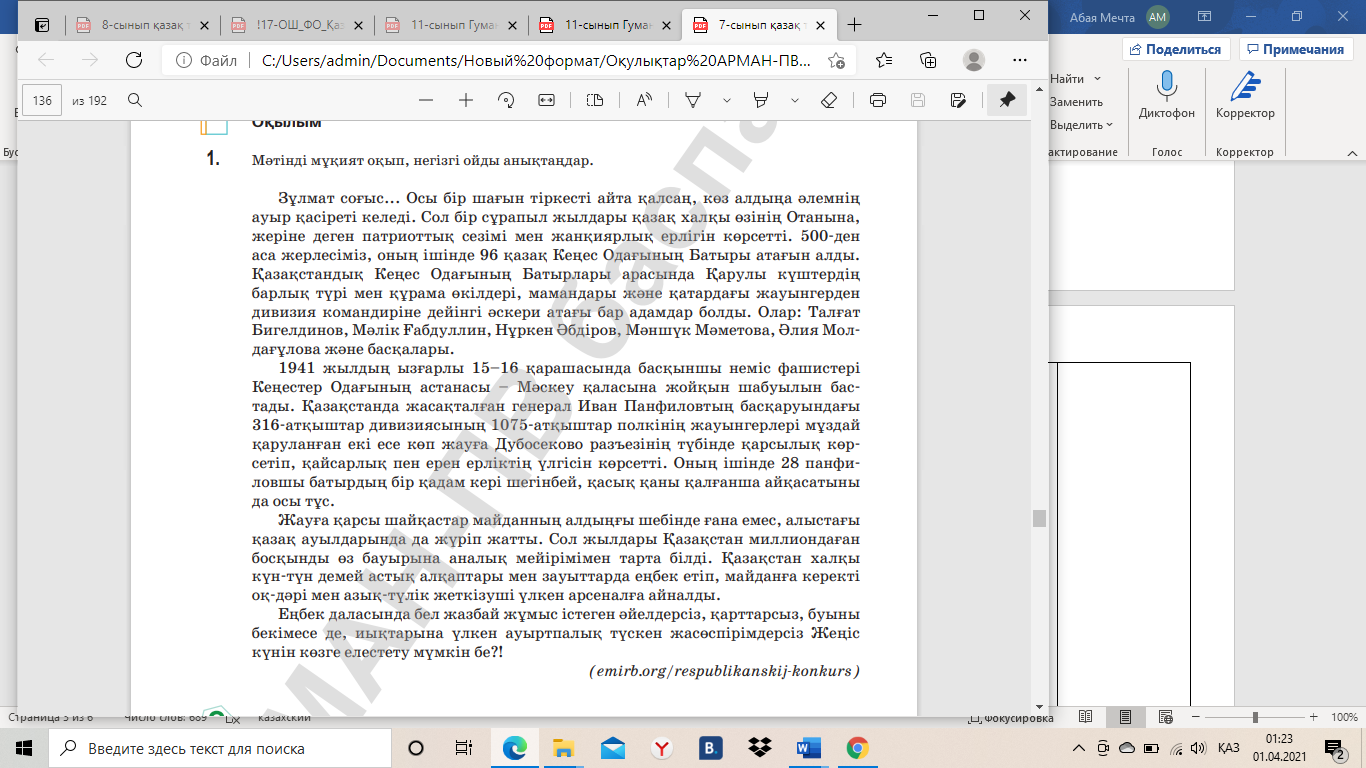This screenshot has width=1366, height=768.
Task: Unpin the PDF toolbar
Action: (x=1007, y=100)
